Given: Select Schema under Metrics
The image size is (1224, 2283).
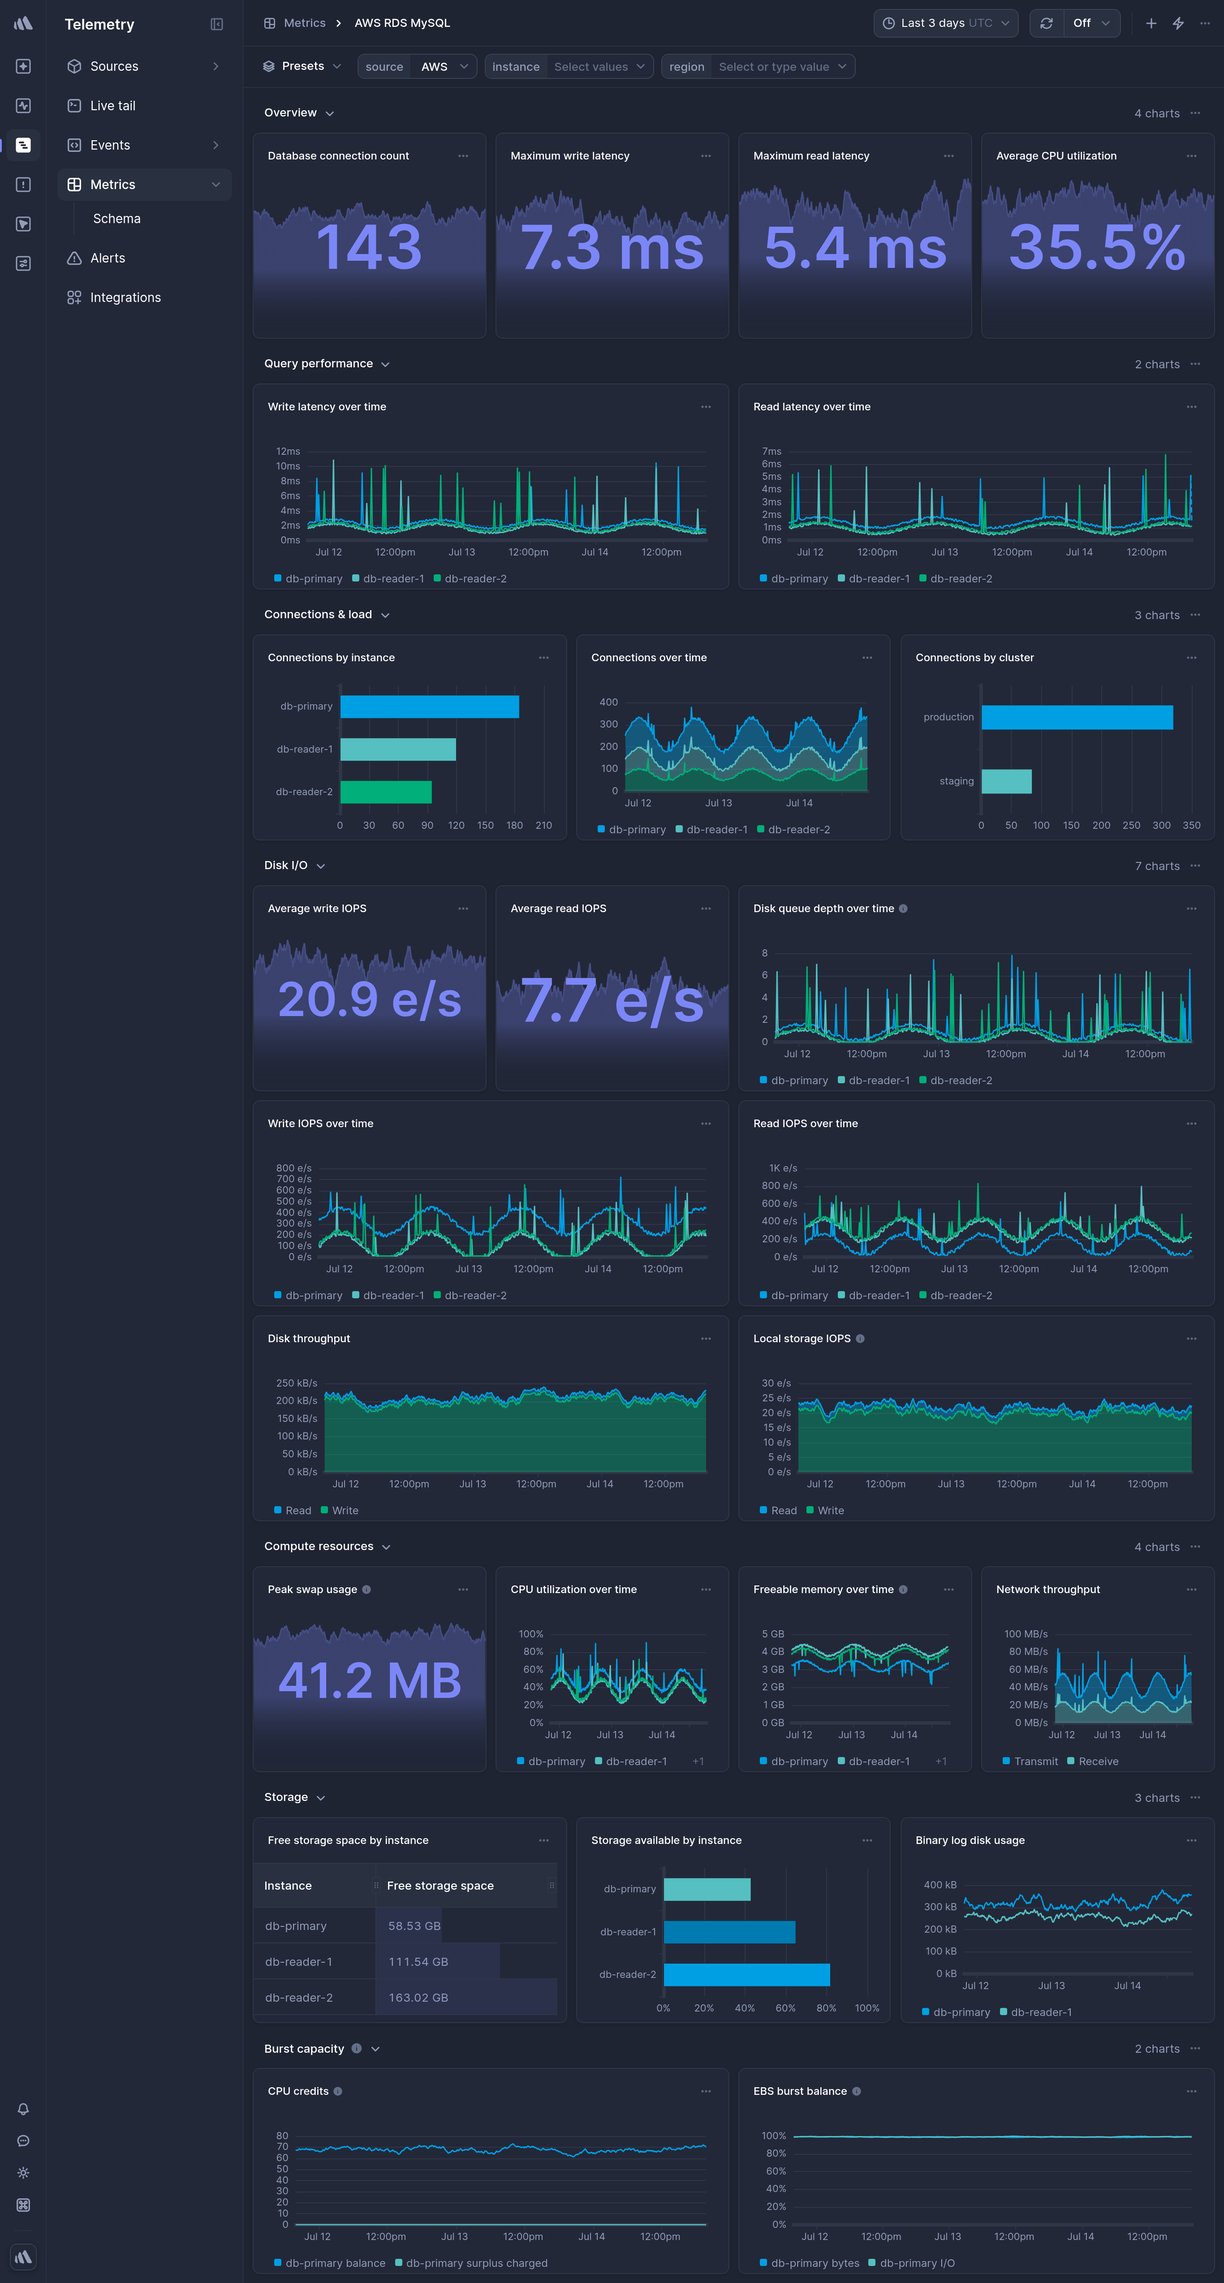Looking at the screenshot, I should (117, 219).
